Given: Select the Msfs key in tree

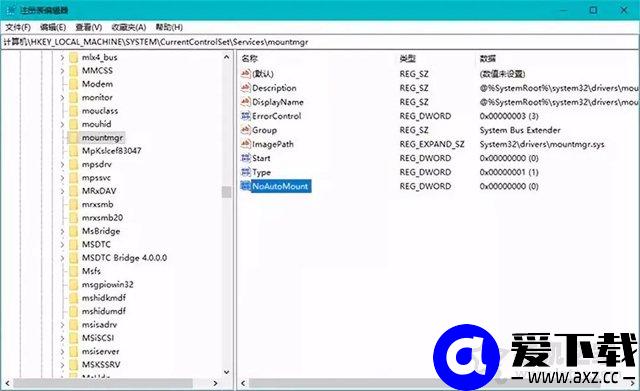Looking at the screenshot, I should (x=91, y=271).
